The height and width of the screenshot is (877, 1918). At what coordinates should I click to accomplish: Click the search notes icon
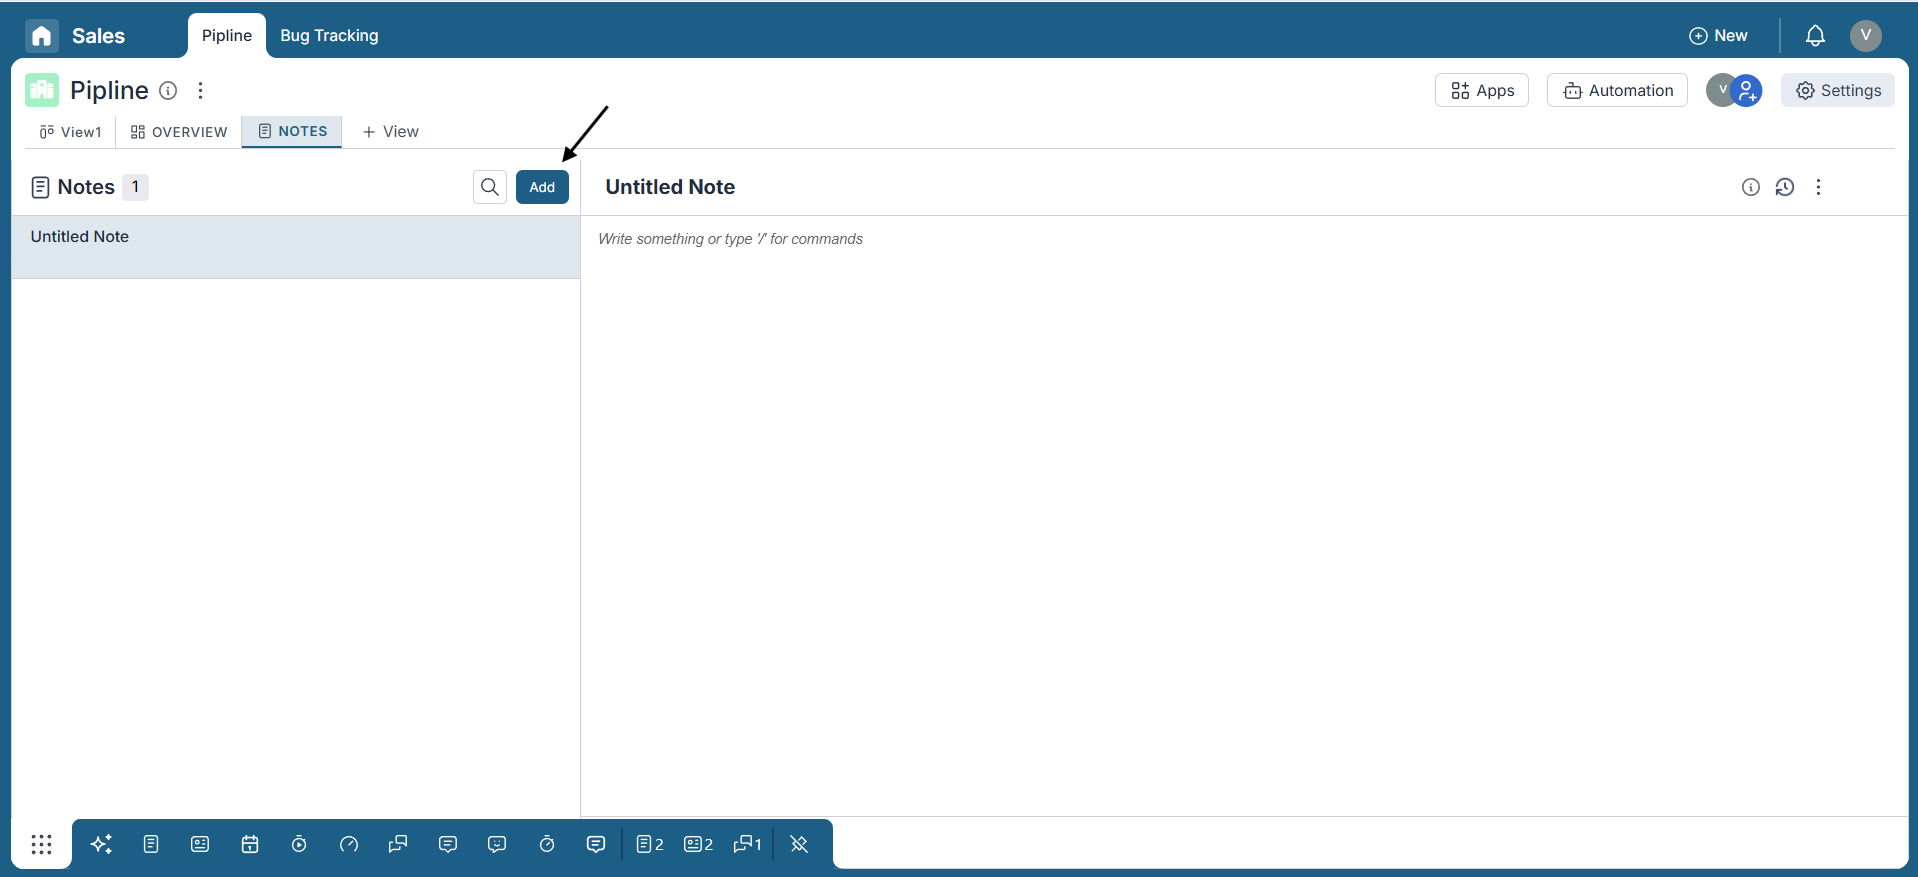(x=490, y=187)
